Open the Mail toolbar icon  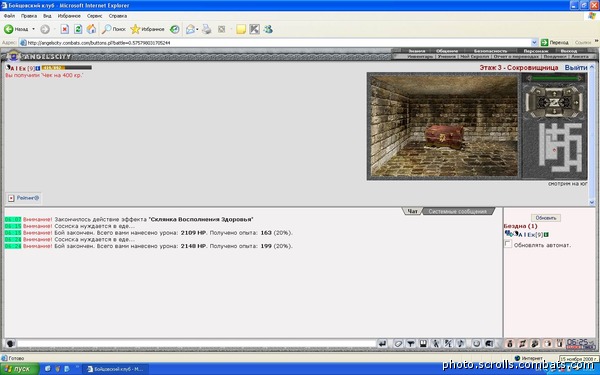click(x=190, y=29)
